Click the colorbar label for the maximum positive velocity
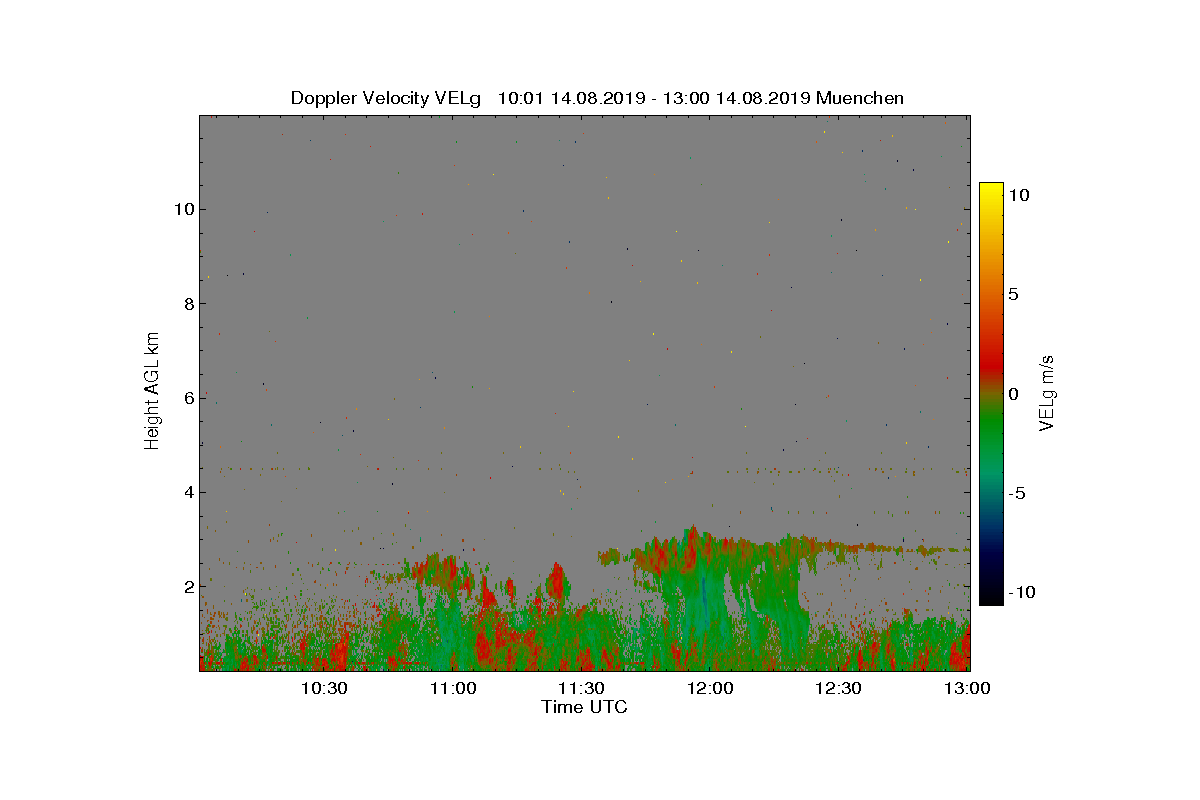The height and width of the screenshot is (800, 1200). [x=1018, y=195]
